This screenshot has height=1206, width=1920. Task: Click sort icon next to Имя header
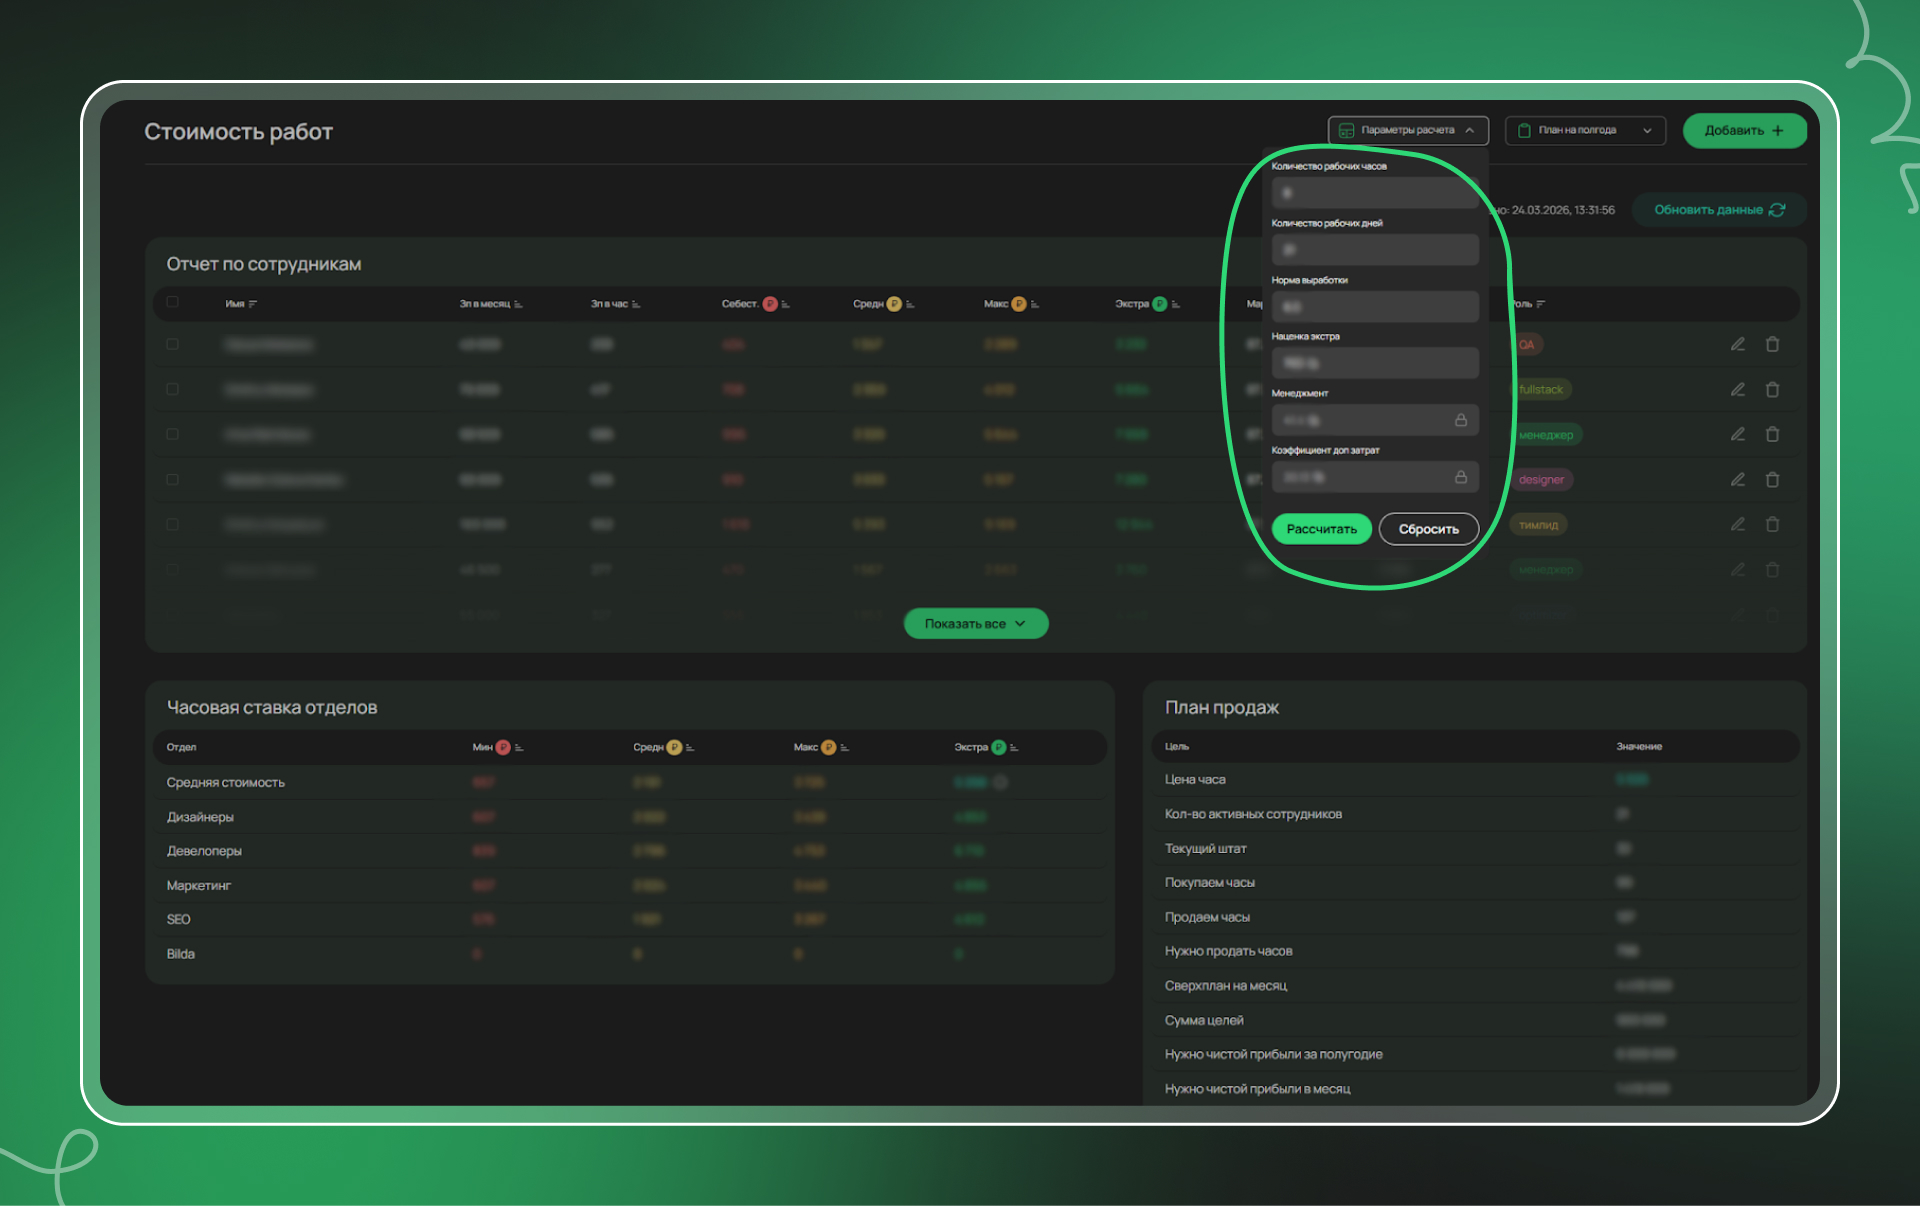coord(253,304)
